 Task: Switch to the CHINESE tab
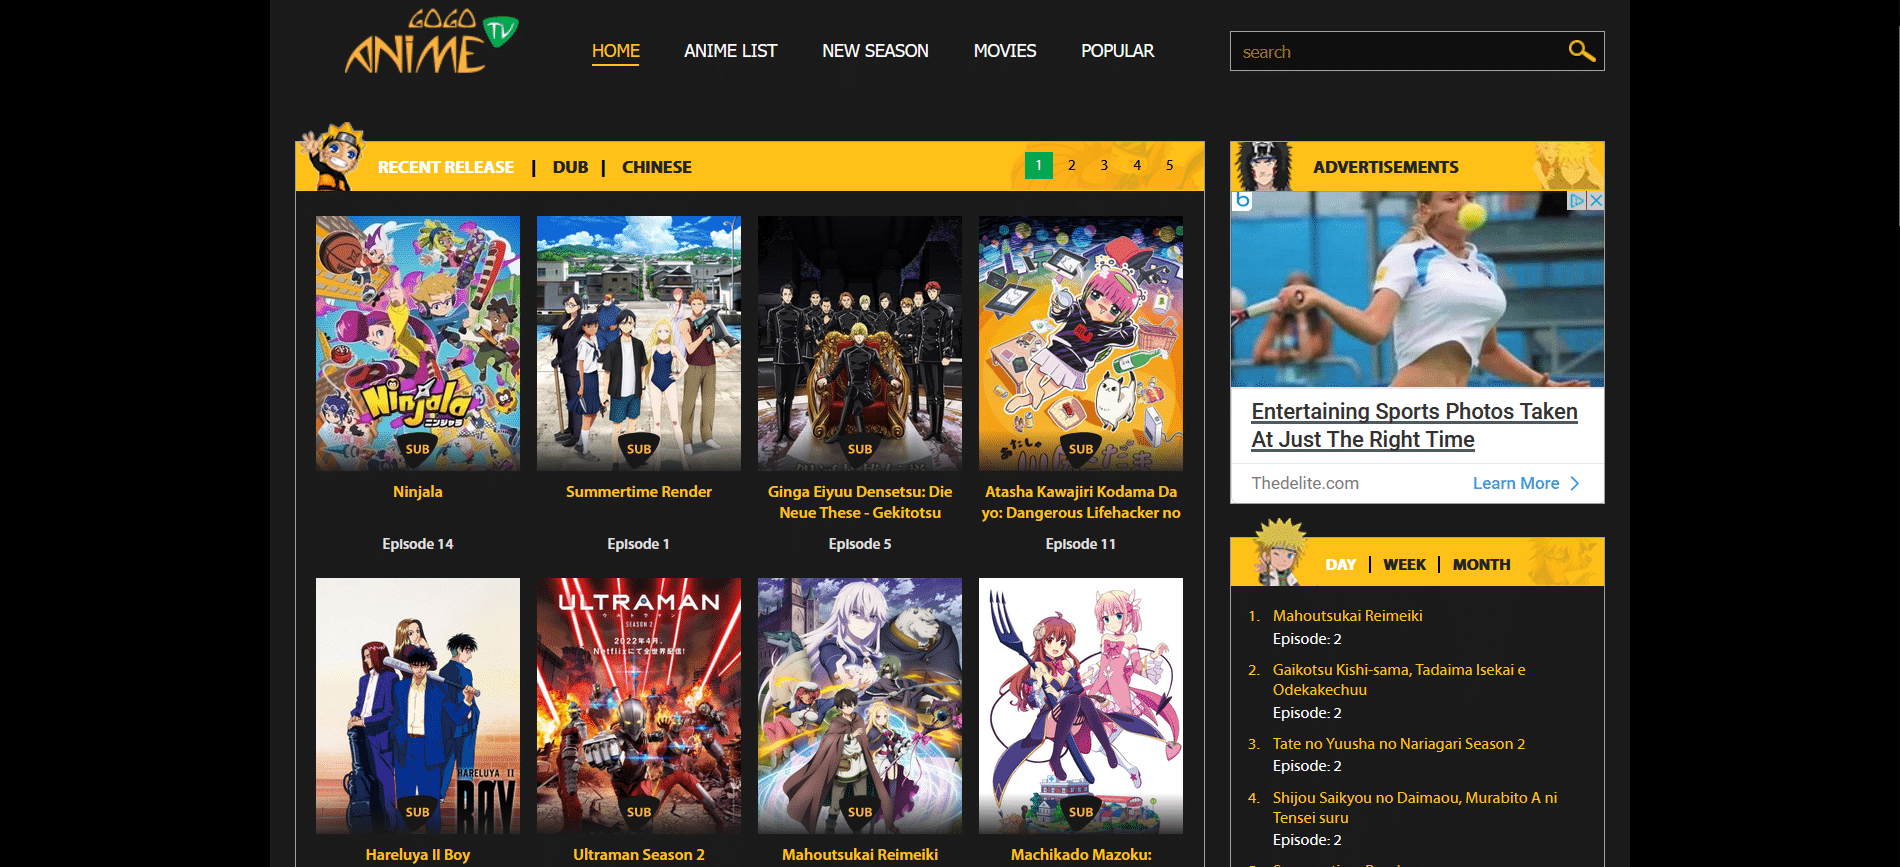click(x=657, y=167)
